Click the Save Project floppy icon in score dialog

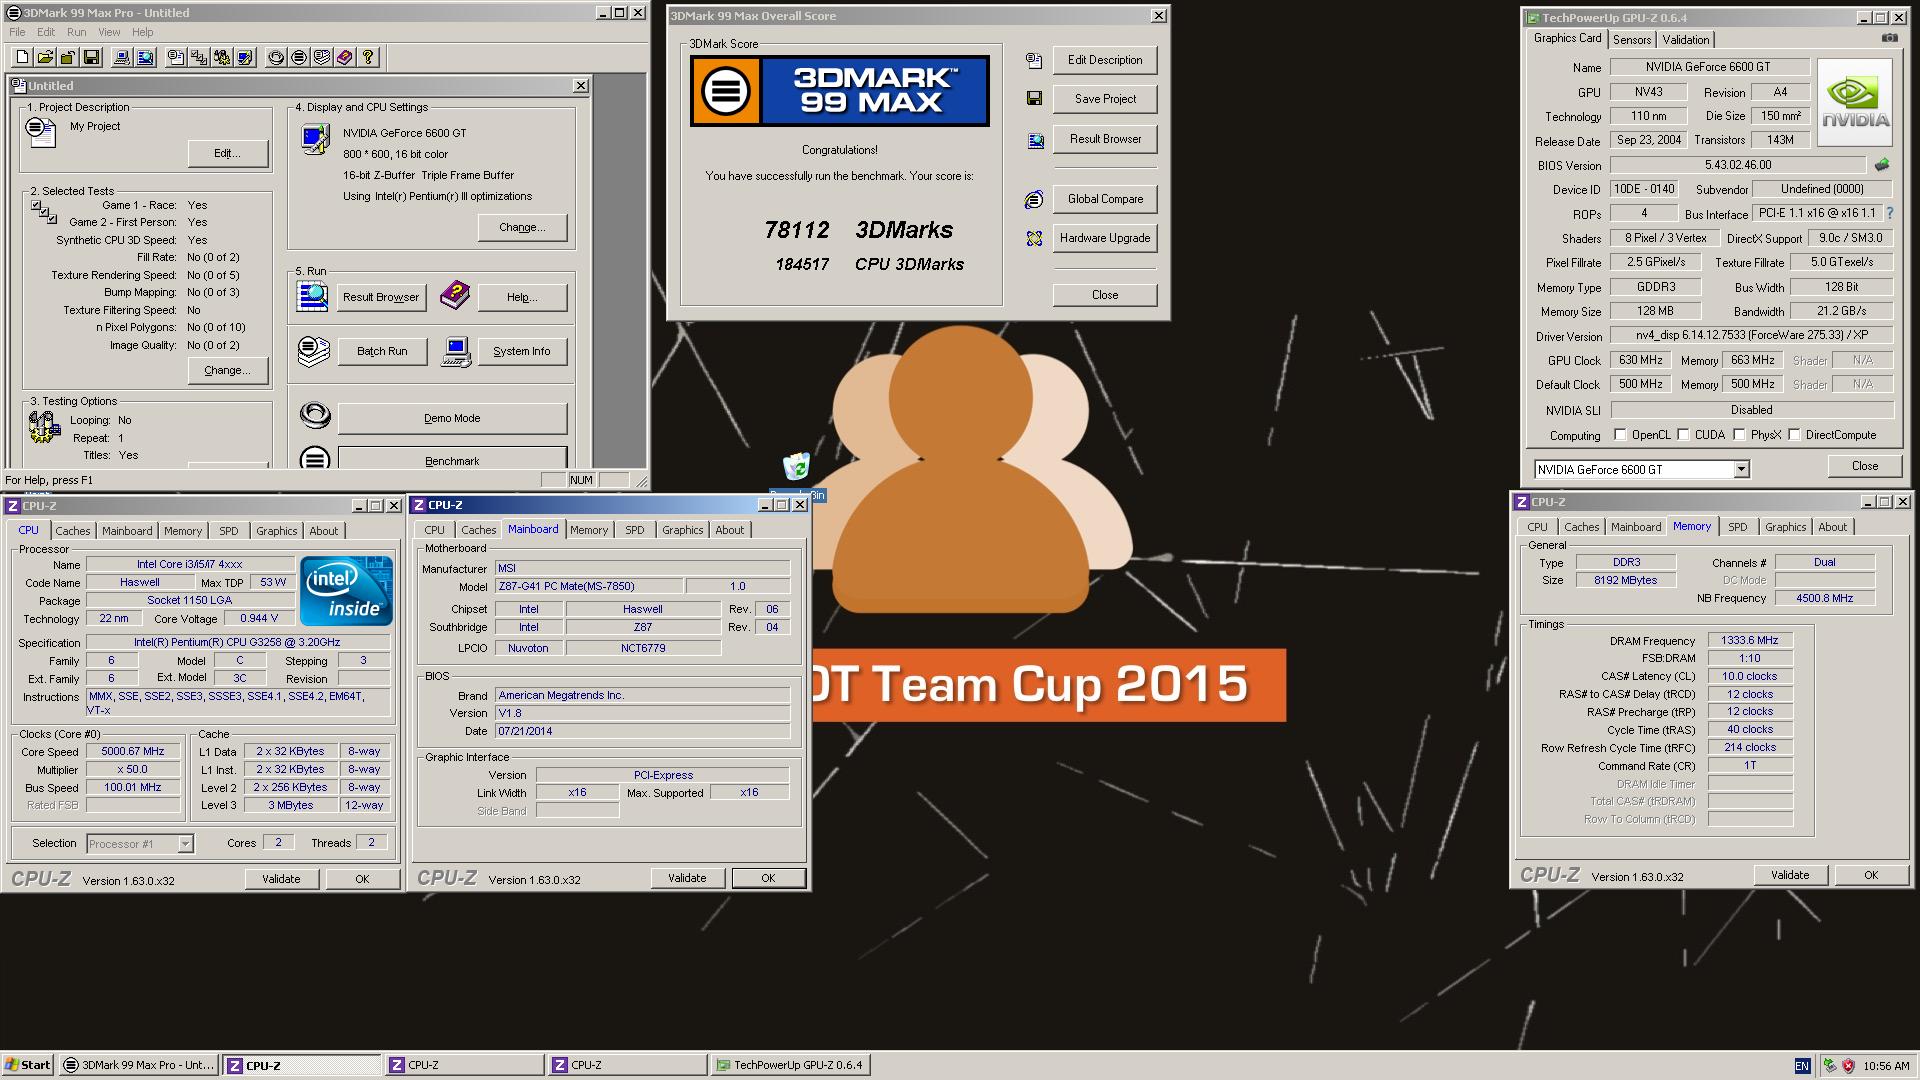1034,98
